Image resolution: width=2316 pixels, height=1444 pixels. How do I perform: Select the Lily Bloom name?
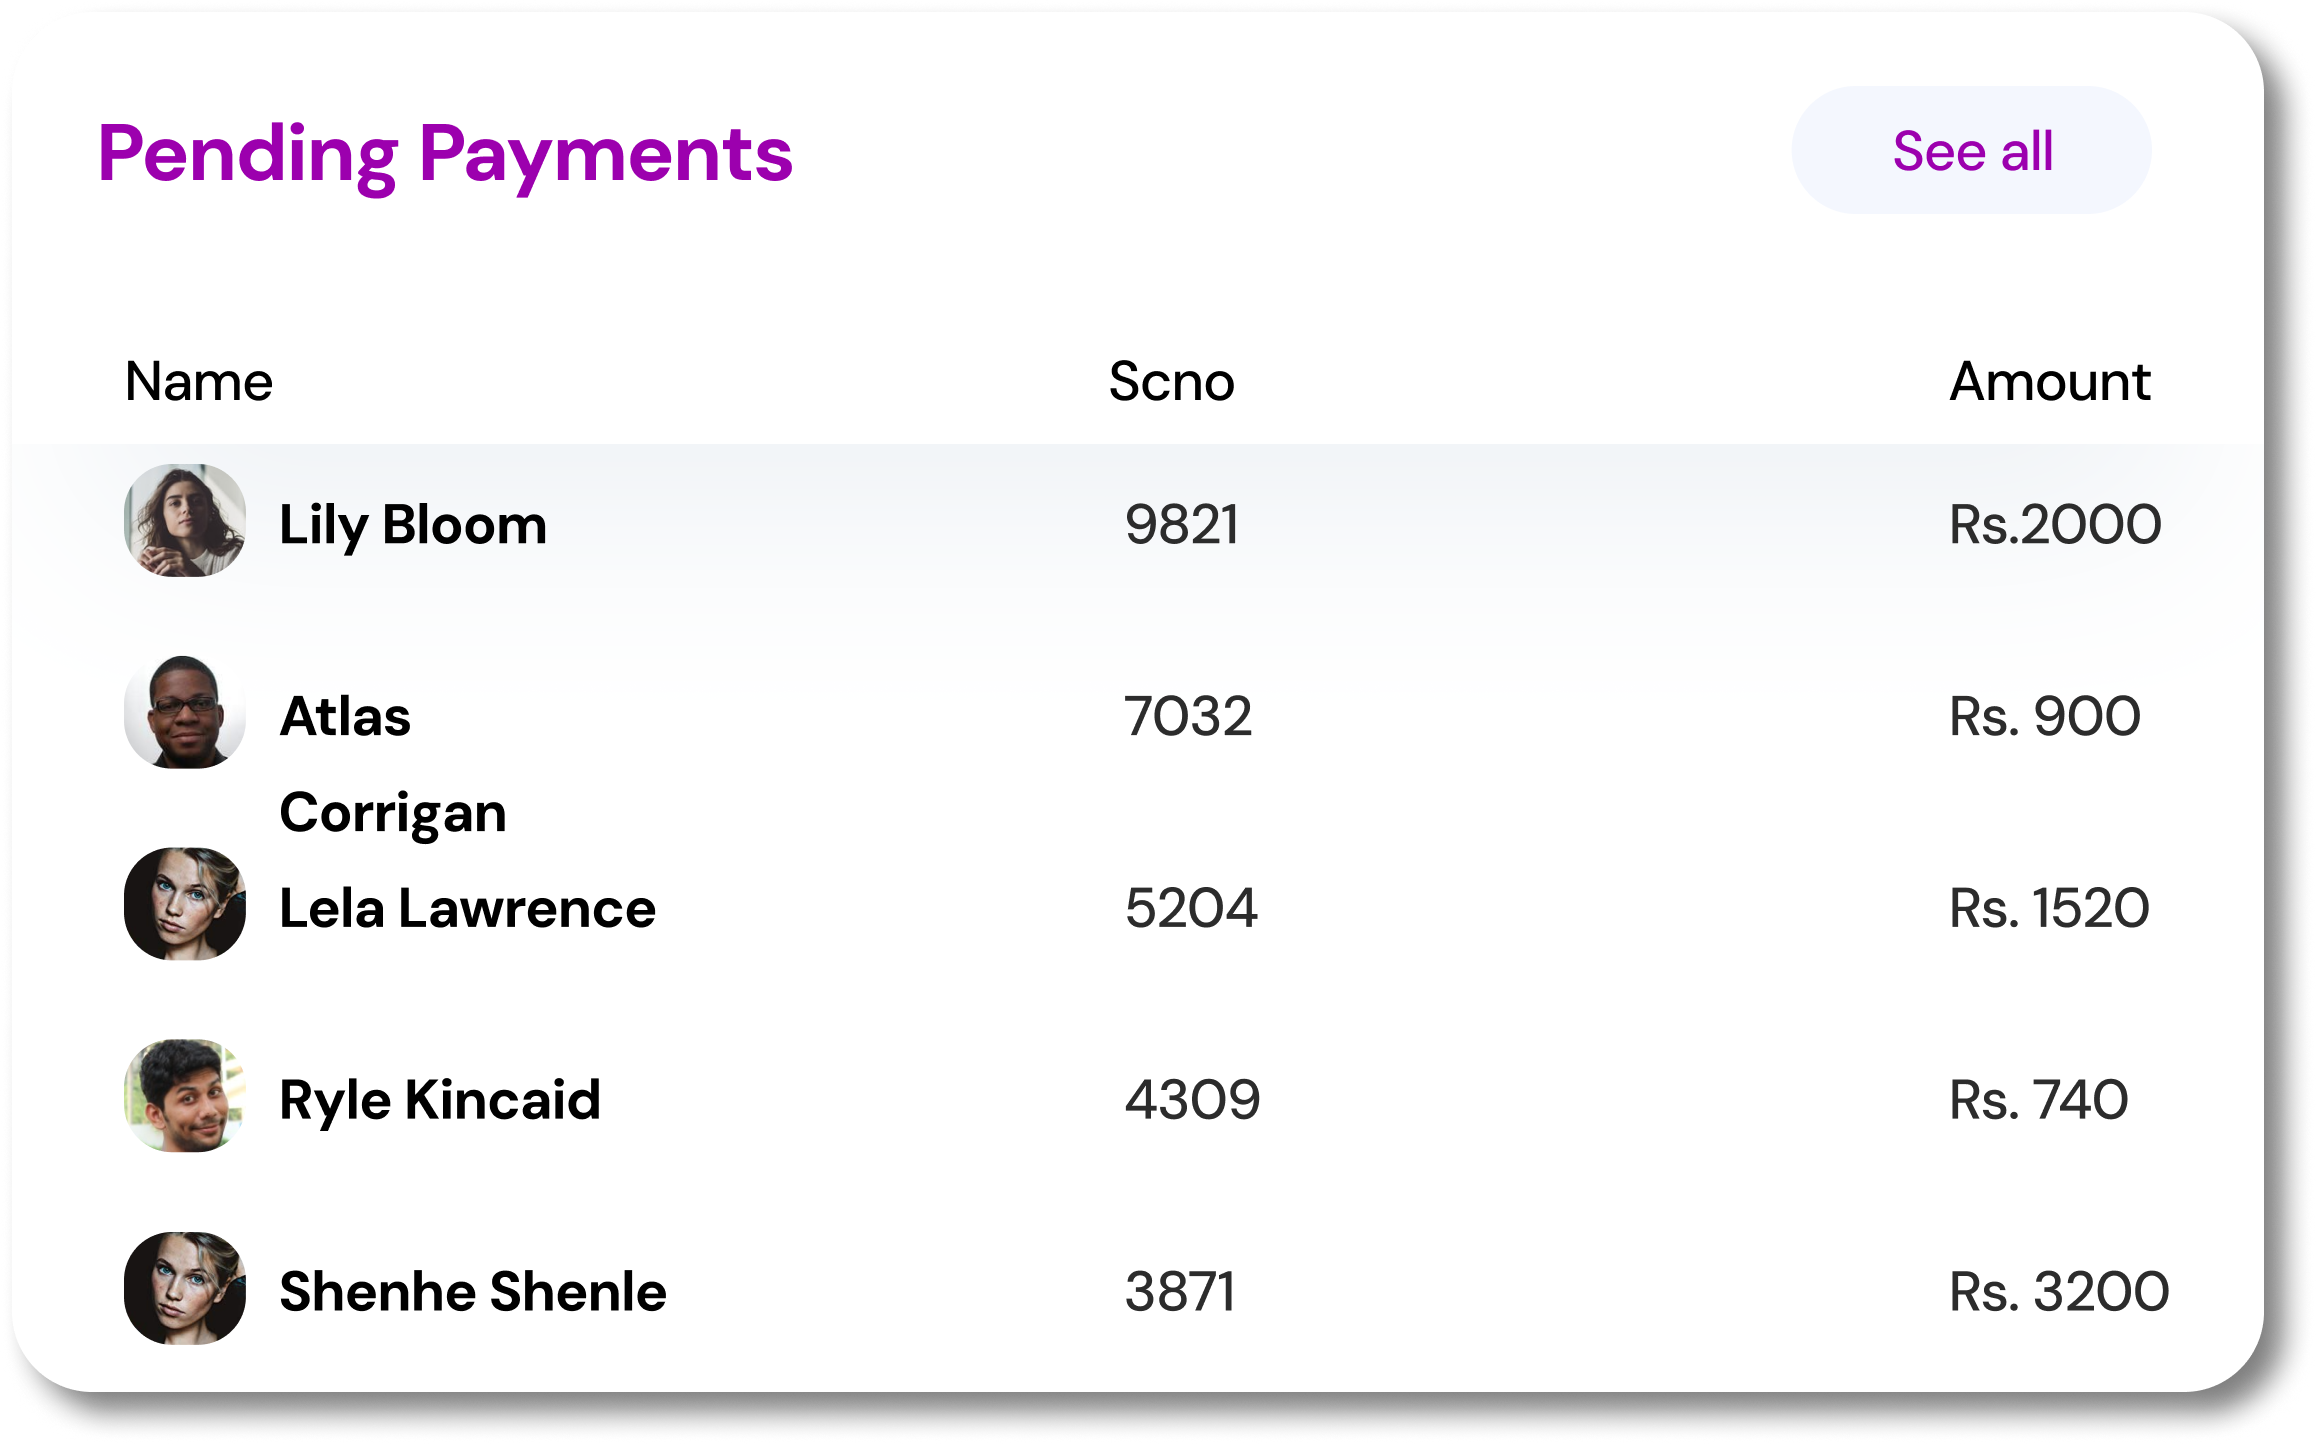click(413, 524)
